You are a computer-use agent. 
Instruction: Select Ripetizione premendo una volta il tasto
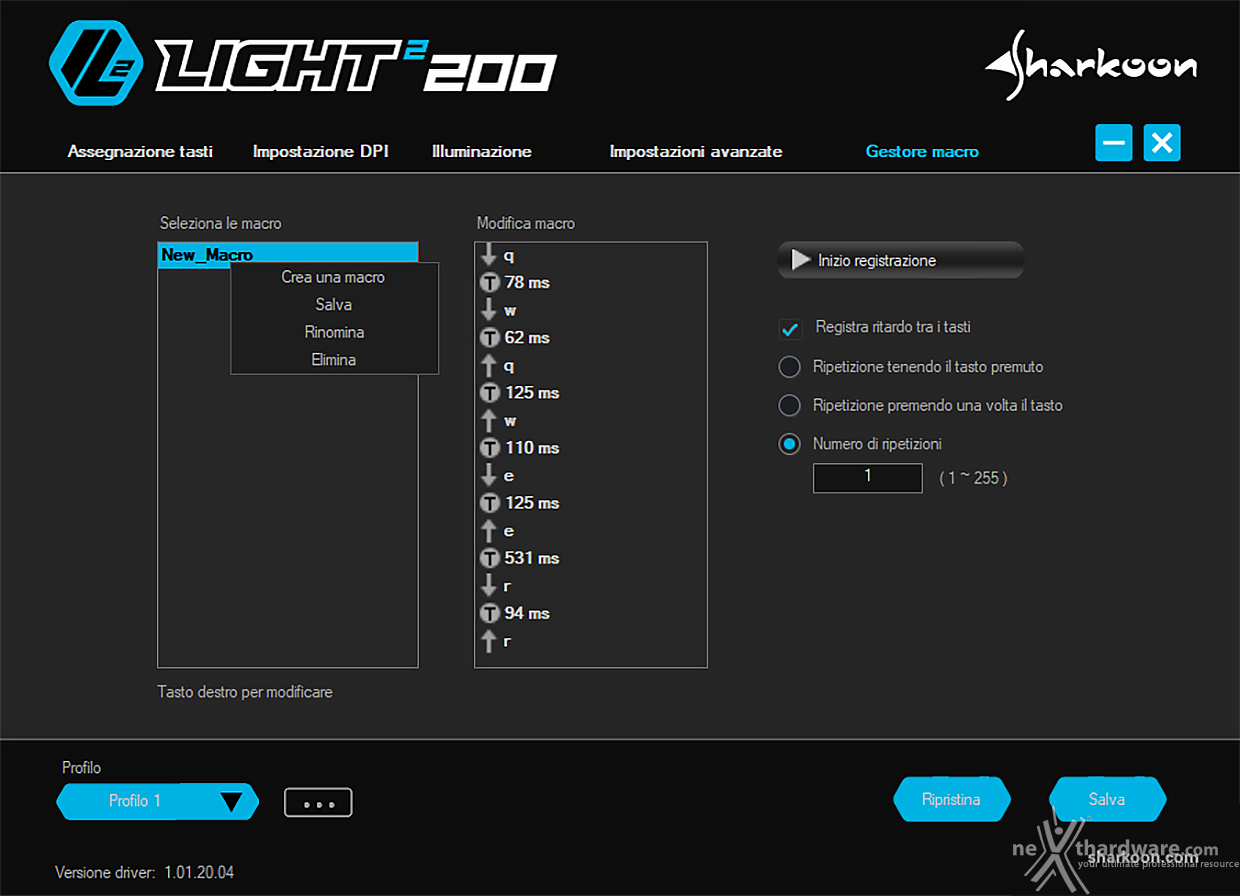790,405
